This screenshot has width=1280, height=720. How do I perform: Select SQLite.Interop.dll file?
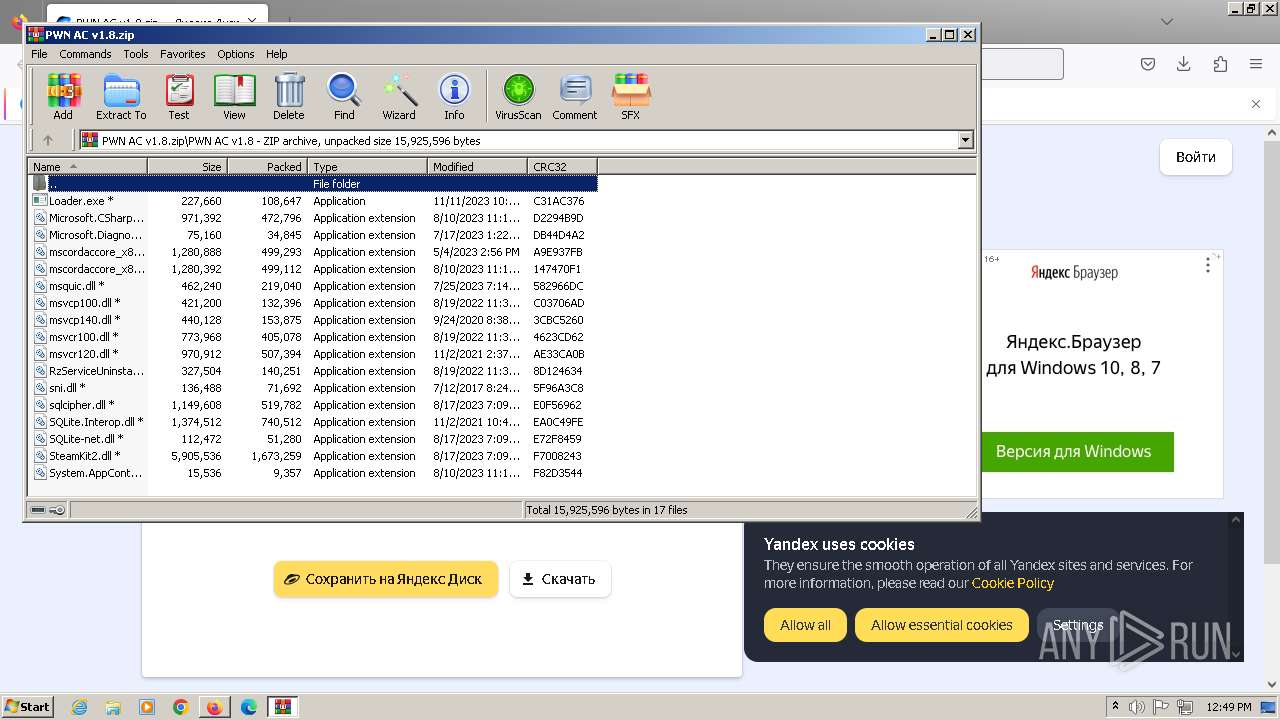pos(313,422)
